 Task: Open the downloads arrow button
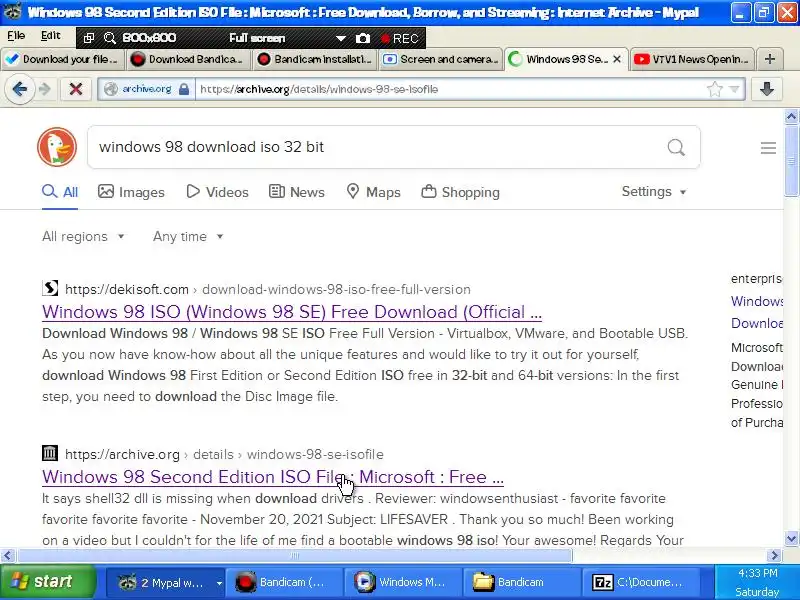(766, 89)
